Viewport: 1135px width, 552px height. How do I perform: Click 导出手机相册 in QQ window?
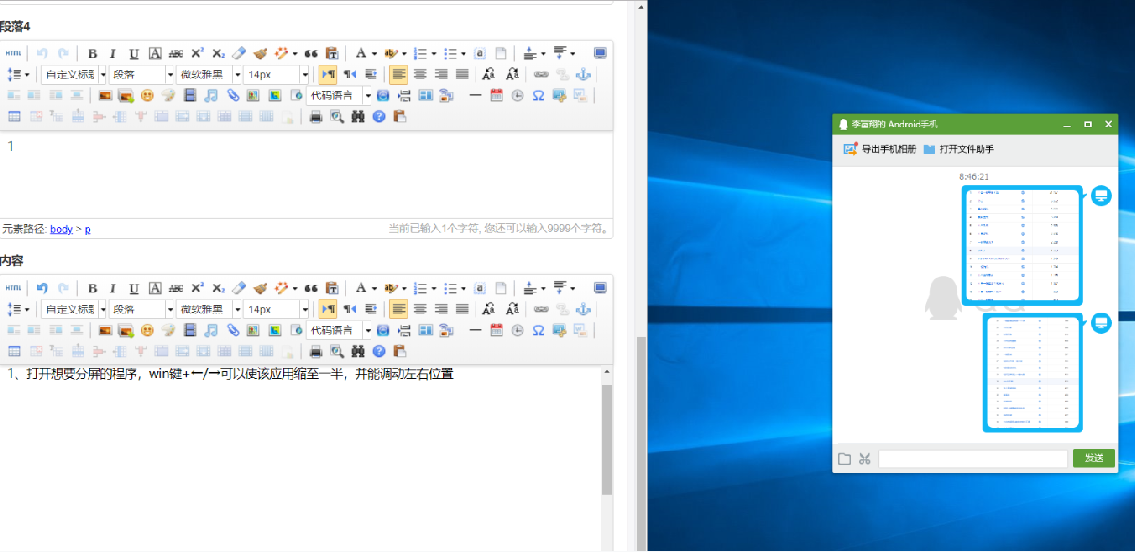(x=880, y=150)
